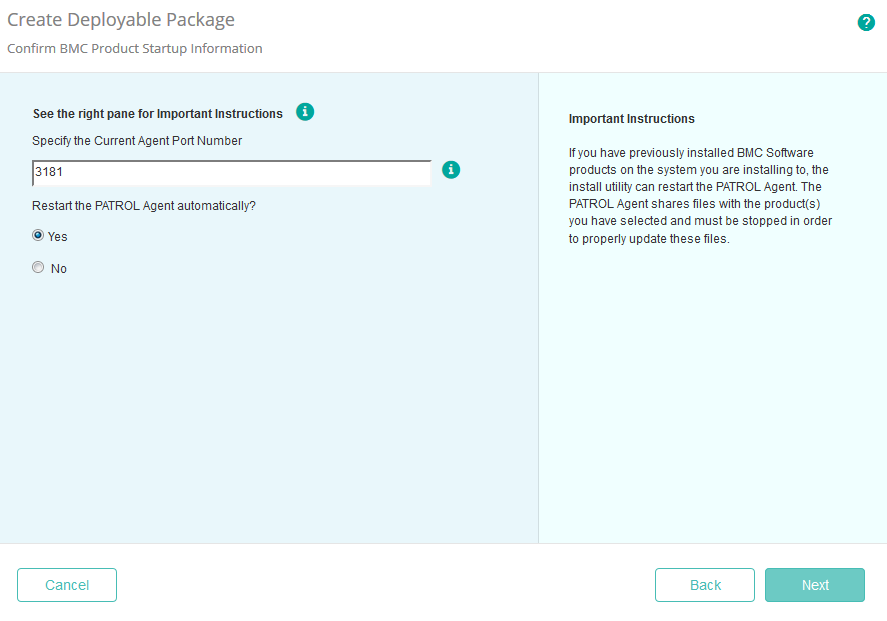The width and height of the screenshot is (887, 621).
Task: Click the "Create Deployable Package" title
Action: tap(120, 19)
